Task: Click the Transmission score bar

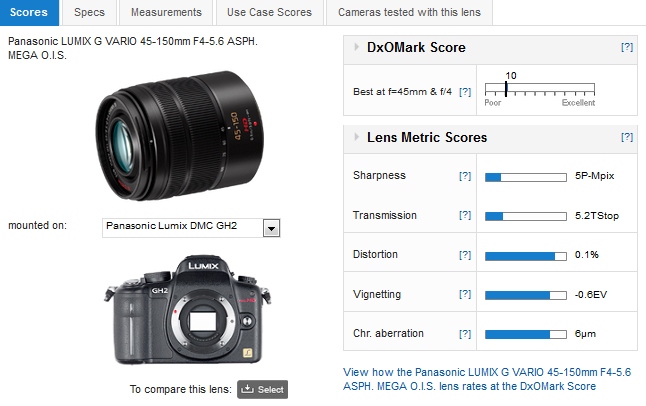Action: (x=526, y=216)
